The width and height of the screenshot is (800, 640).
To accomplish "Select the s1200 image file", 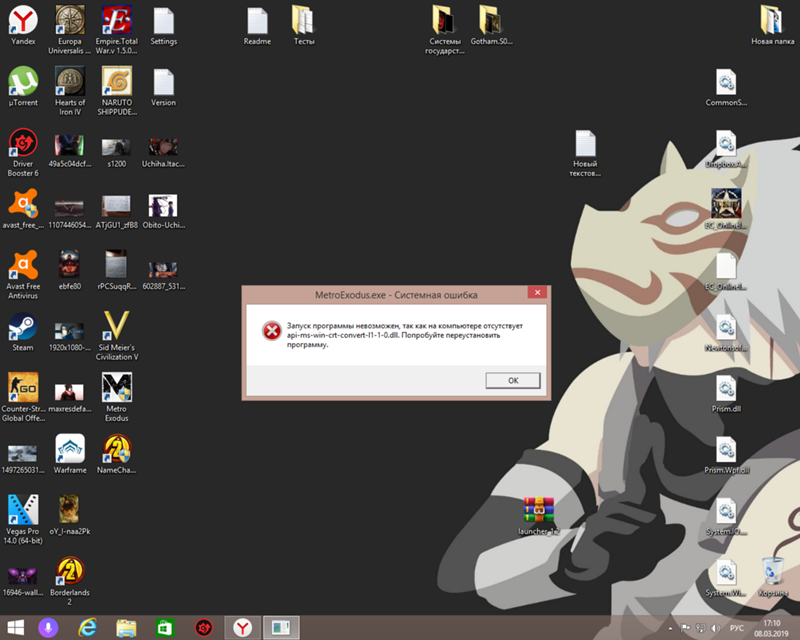I will click(x=117, y=151).
